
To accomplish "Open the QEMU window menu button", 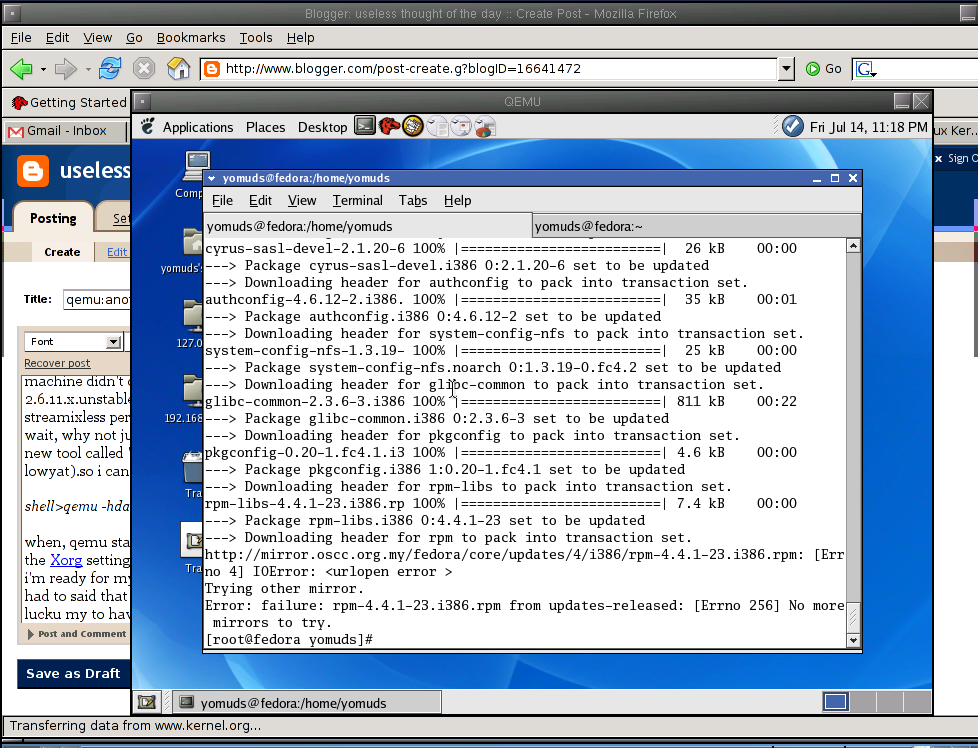I will click(143, 101).
